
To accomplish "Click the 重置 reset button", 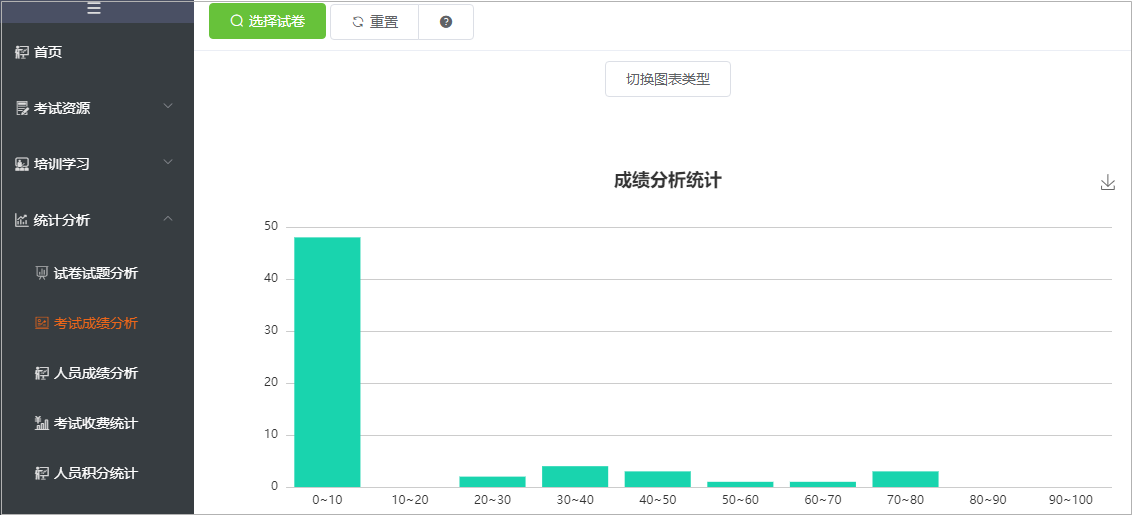I will [x=375, y=22].
